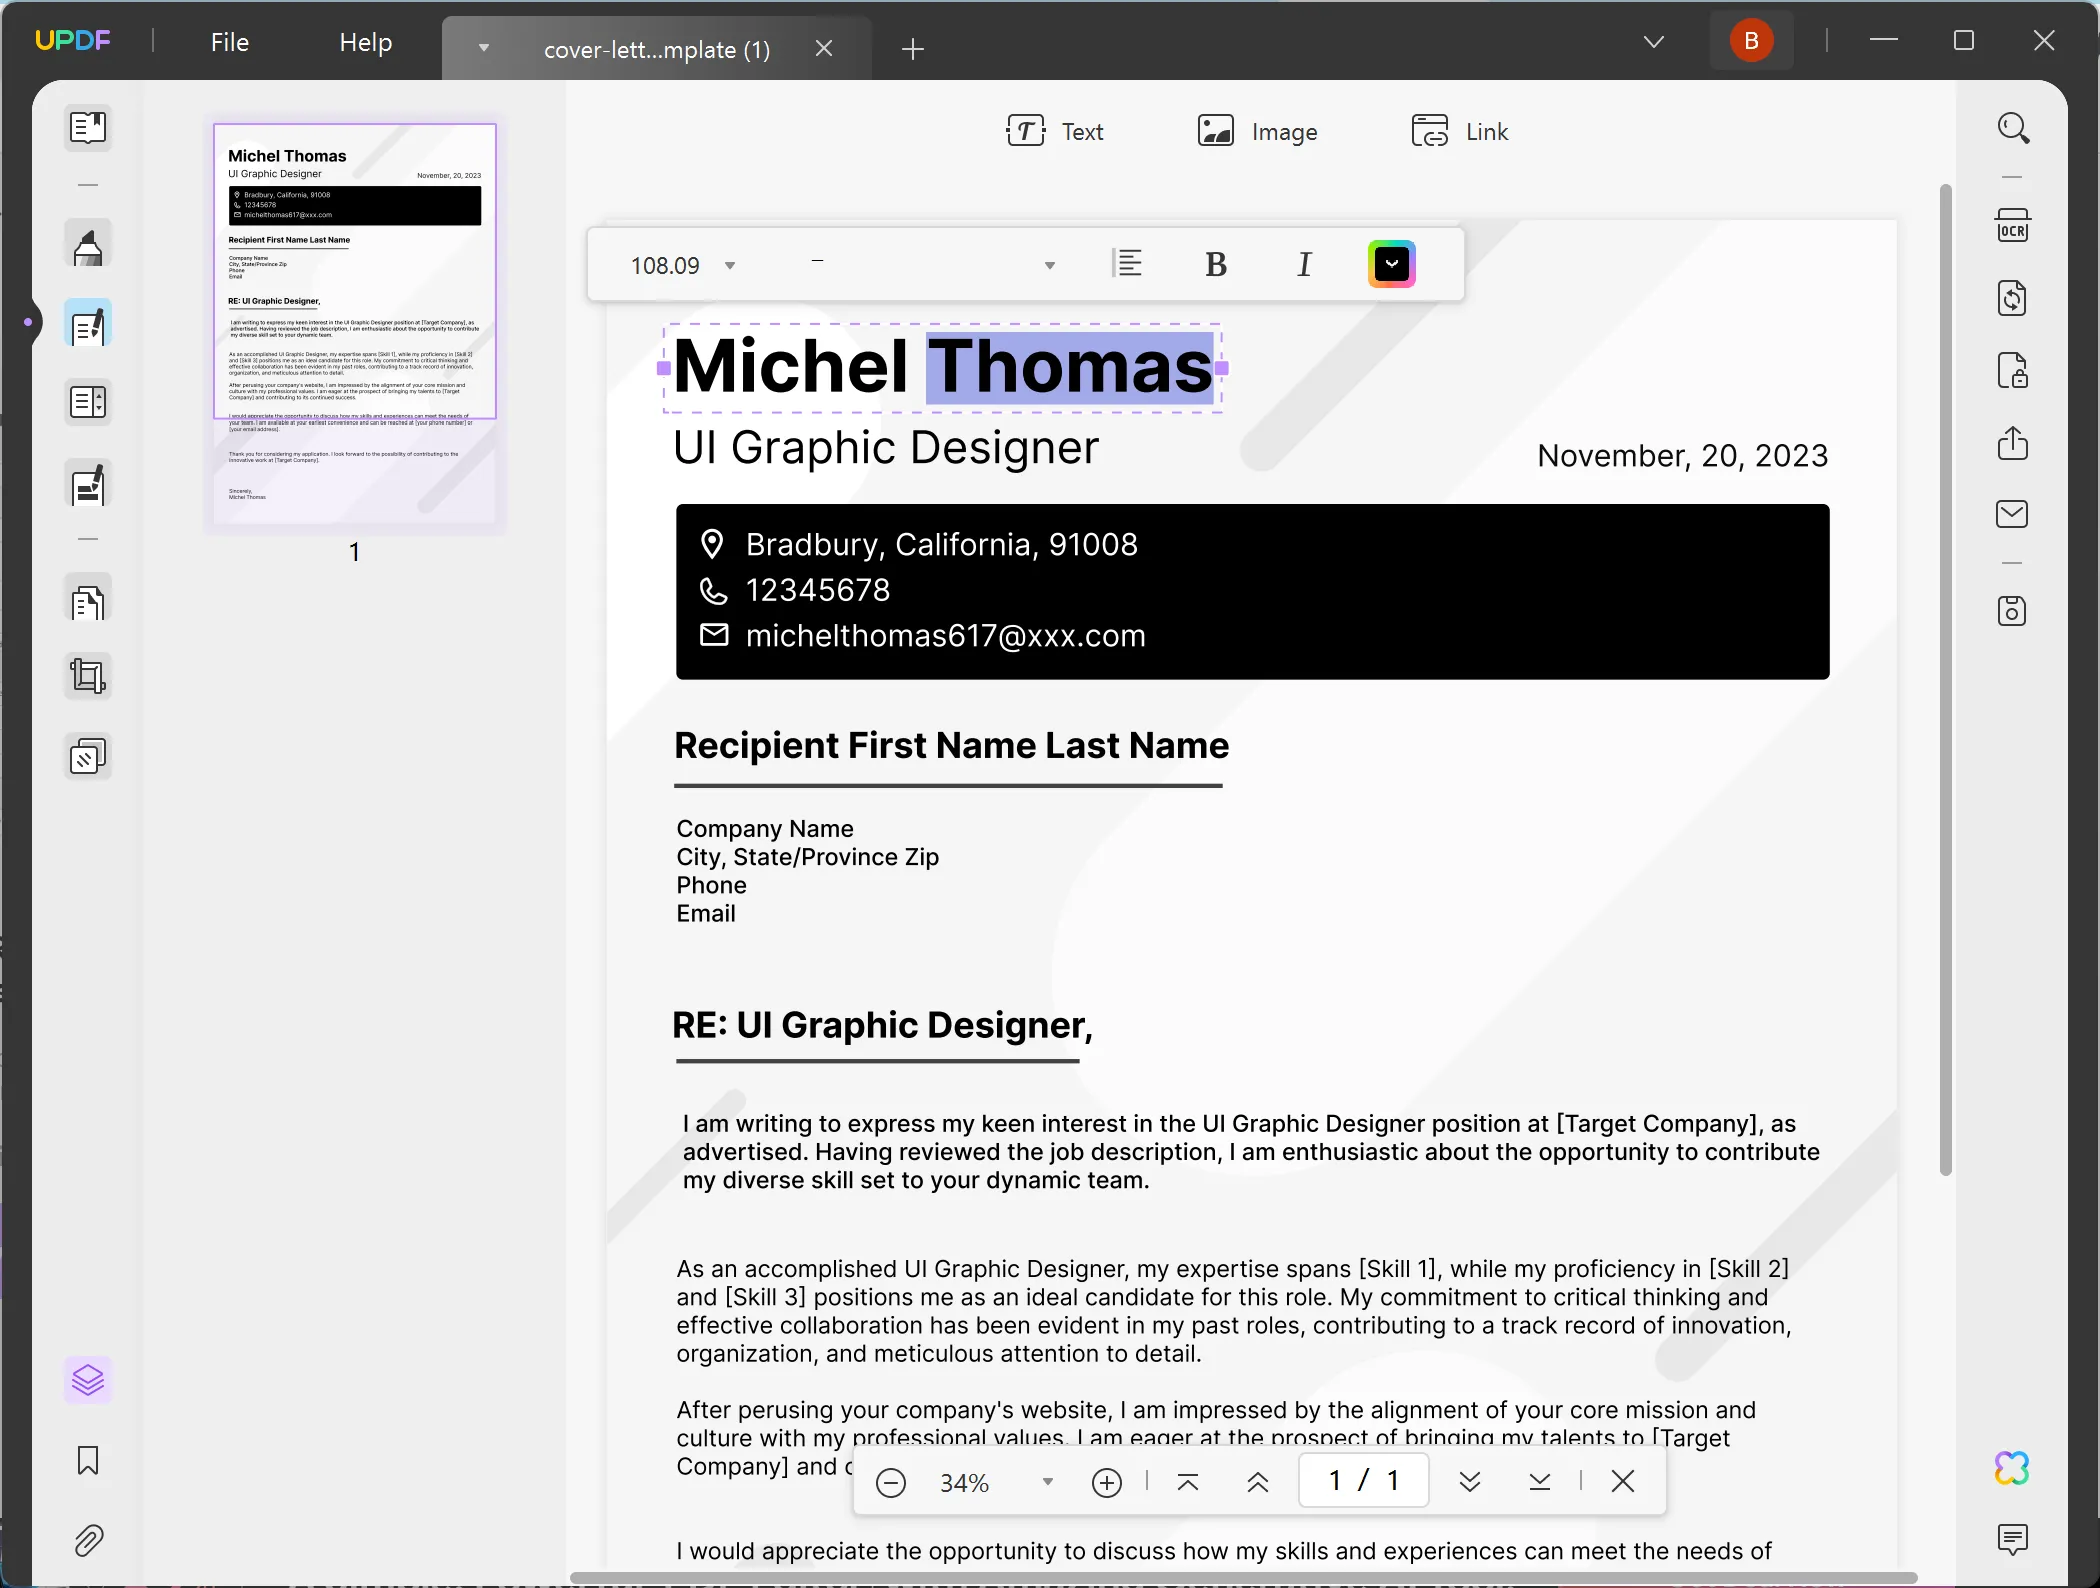Click the Link edit button
The image size is (2100, 1588).
point(1459,132)
